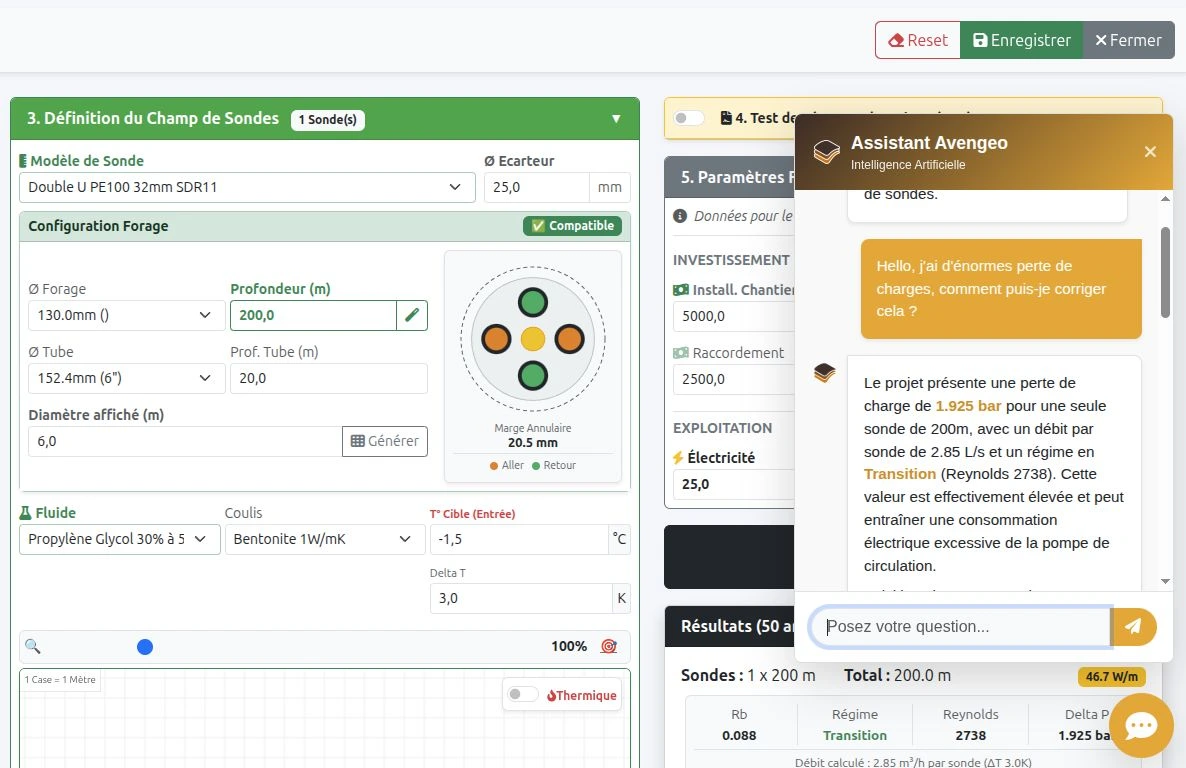Viewport: 1186px width, 768px height.
Task: Expand the Fluide Propylène Glycol dropdown
Action: click(x=119, y=539)
